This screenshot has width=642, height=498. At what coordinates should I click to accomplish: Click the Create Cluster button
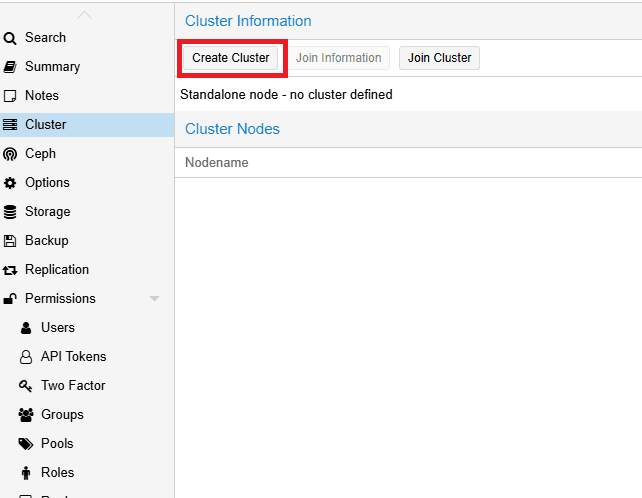click(231, 58)
